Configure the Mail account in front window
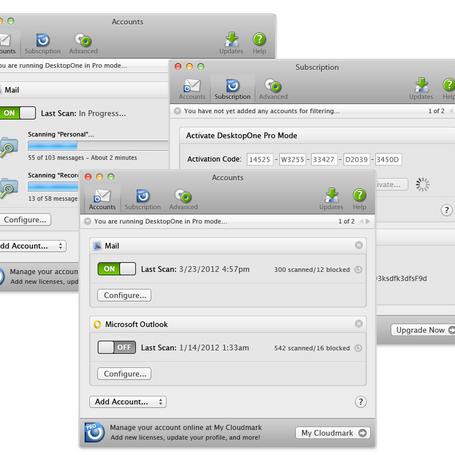 124,295
